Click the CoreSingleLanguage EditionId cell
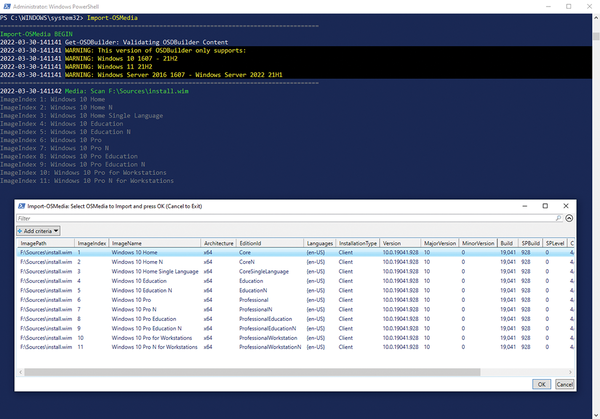 click(x=264, y=271)
